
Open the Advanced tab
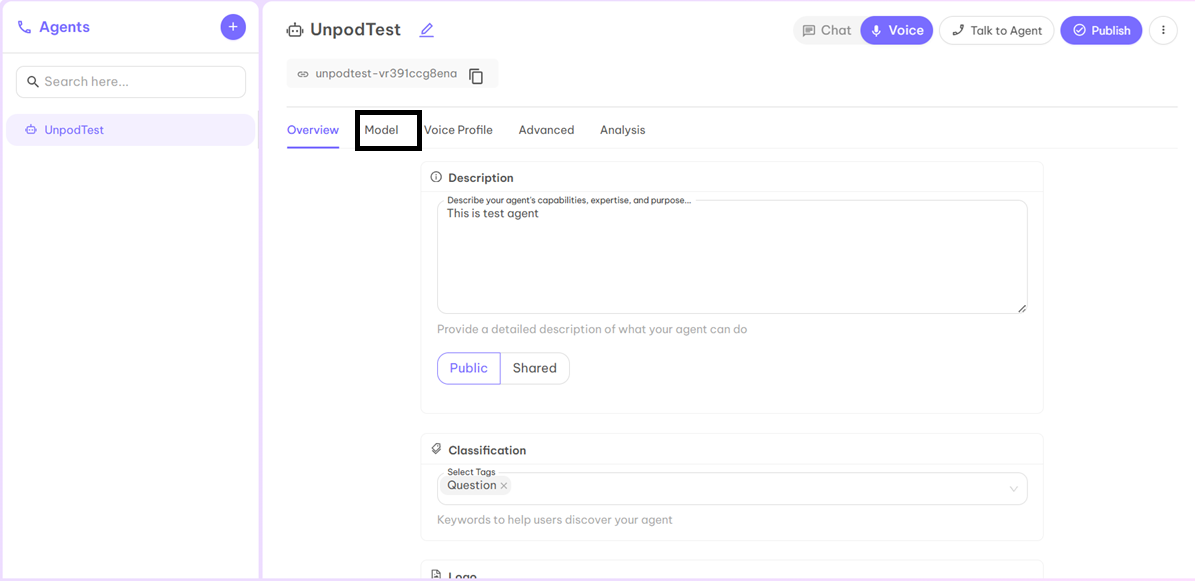tap(546, 130)
